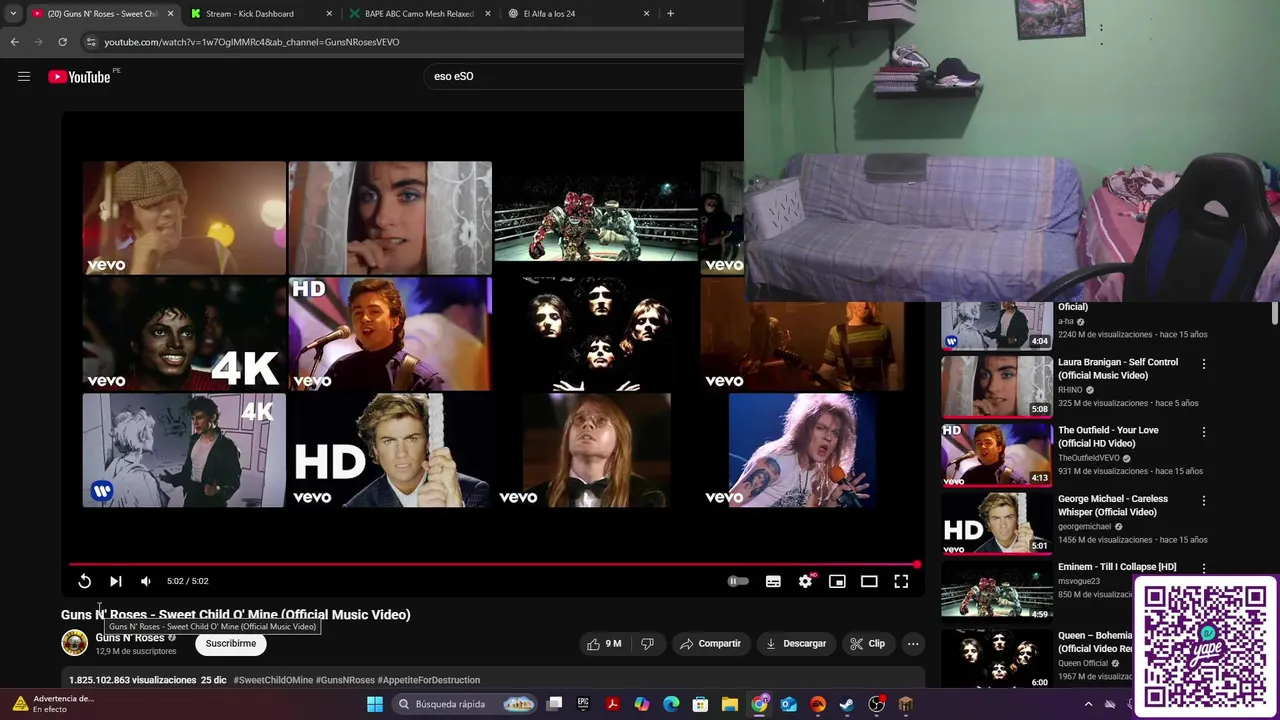Open the Advertencia weather alert widget
This screenshot has width=1280, height=720.
[x=53, y=704]
